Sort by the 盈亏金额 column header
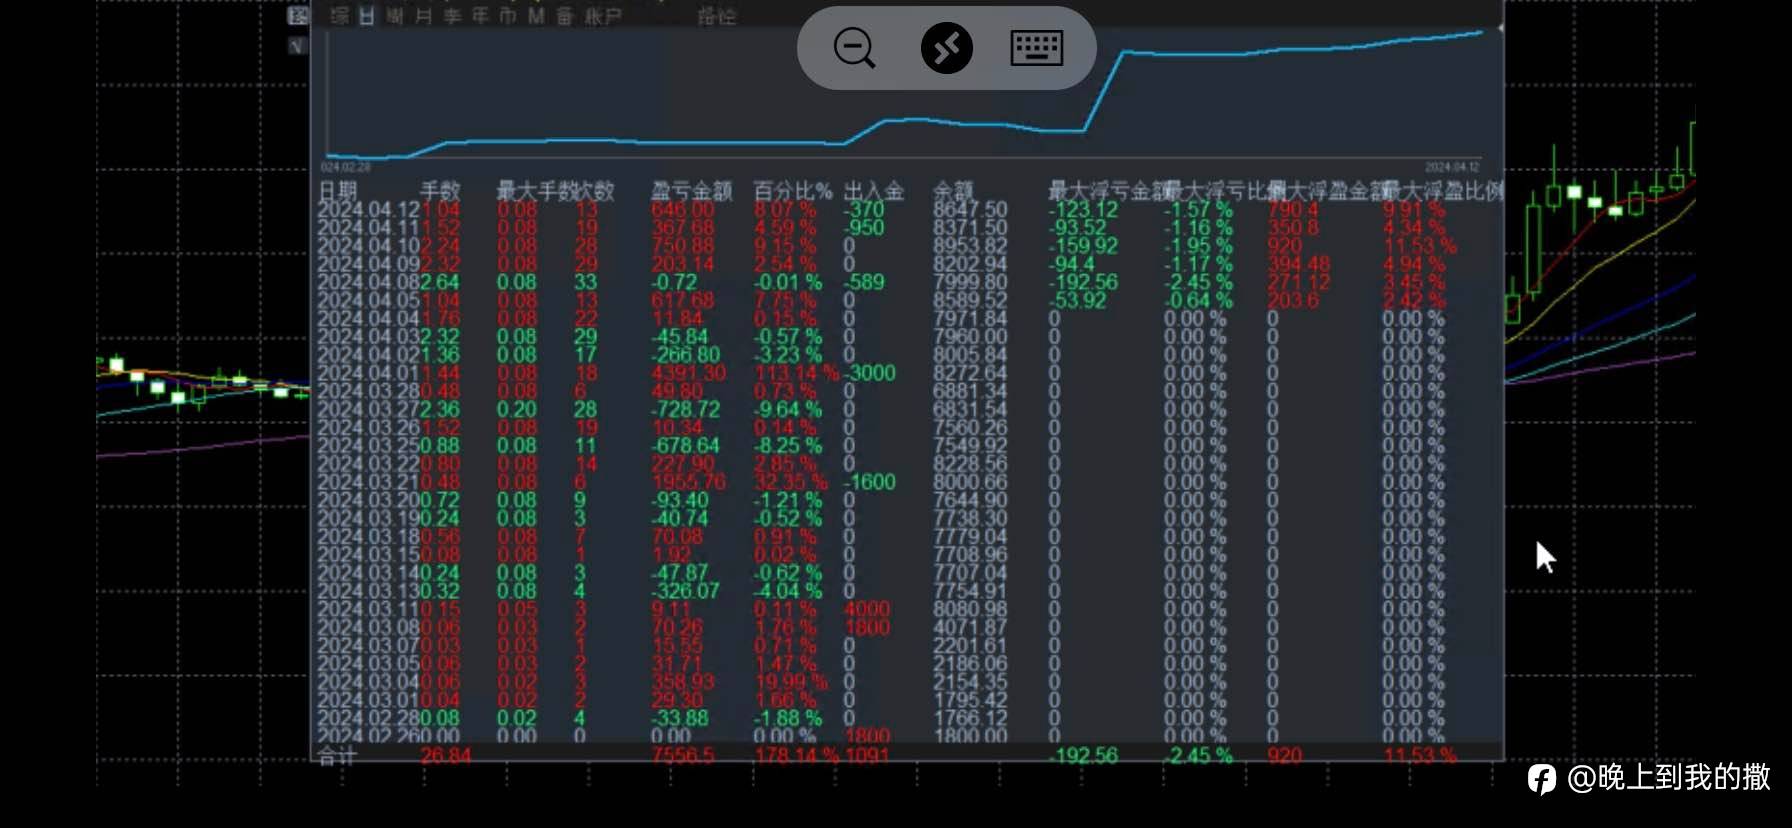The height and width of the screenshot is (828, 1792). [x=691, y=190]
